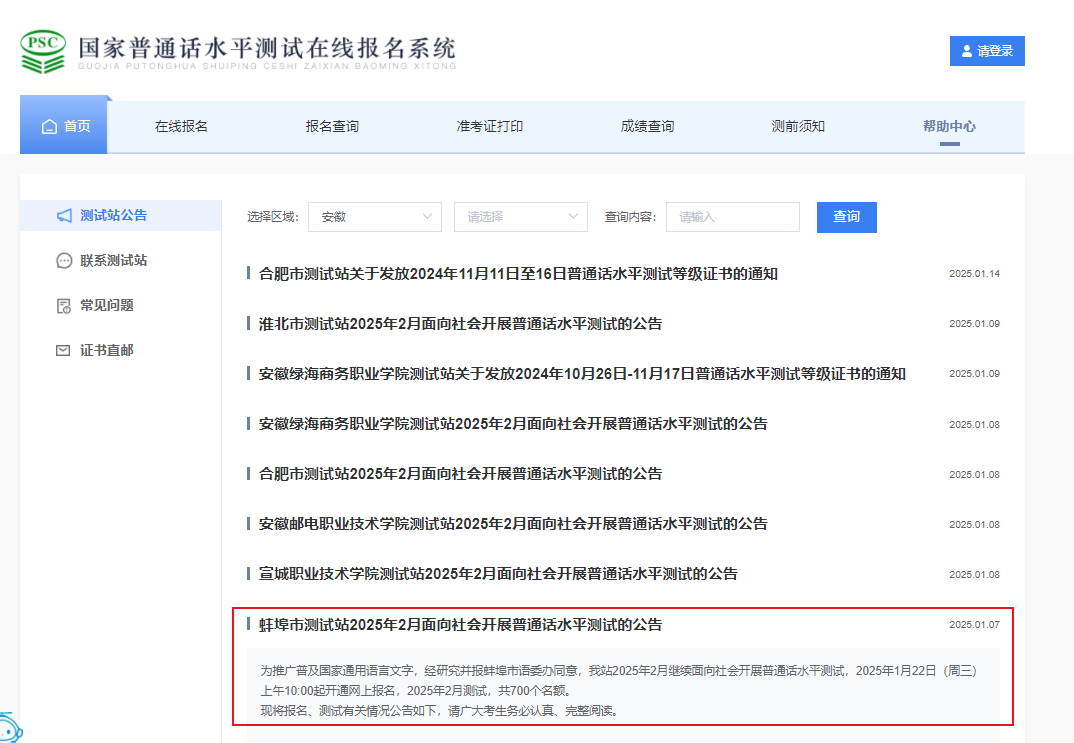Open 安徽绿海商务职业学院2025年2月测试公告
The image size is (1074, 743).
tap(513, 424)
